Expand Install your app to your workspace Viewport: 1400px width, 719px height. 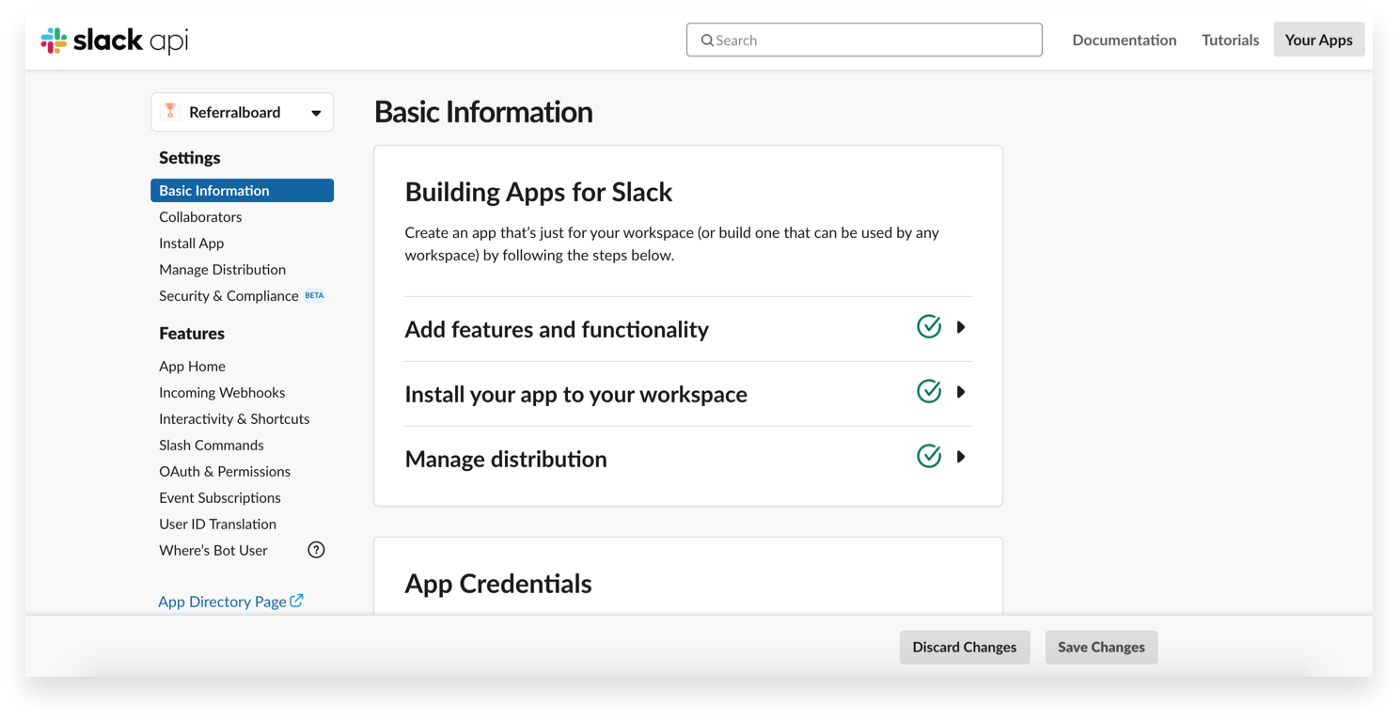pyautogui.click(x=961, y=392)
